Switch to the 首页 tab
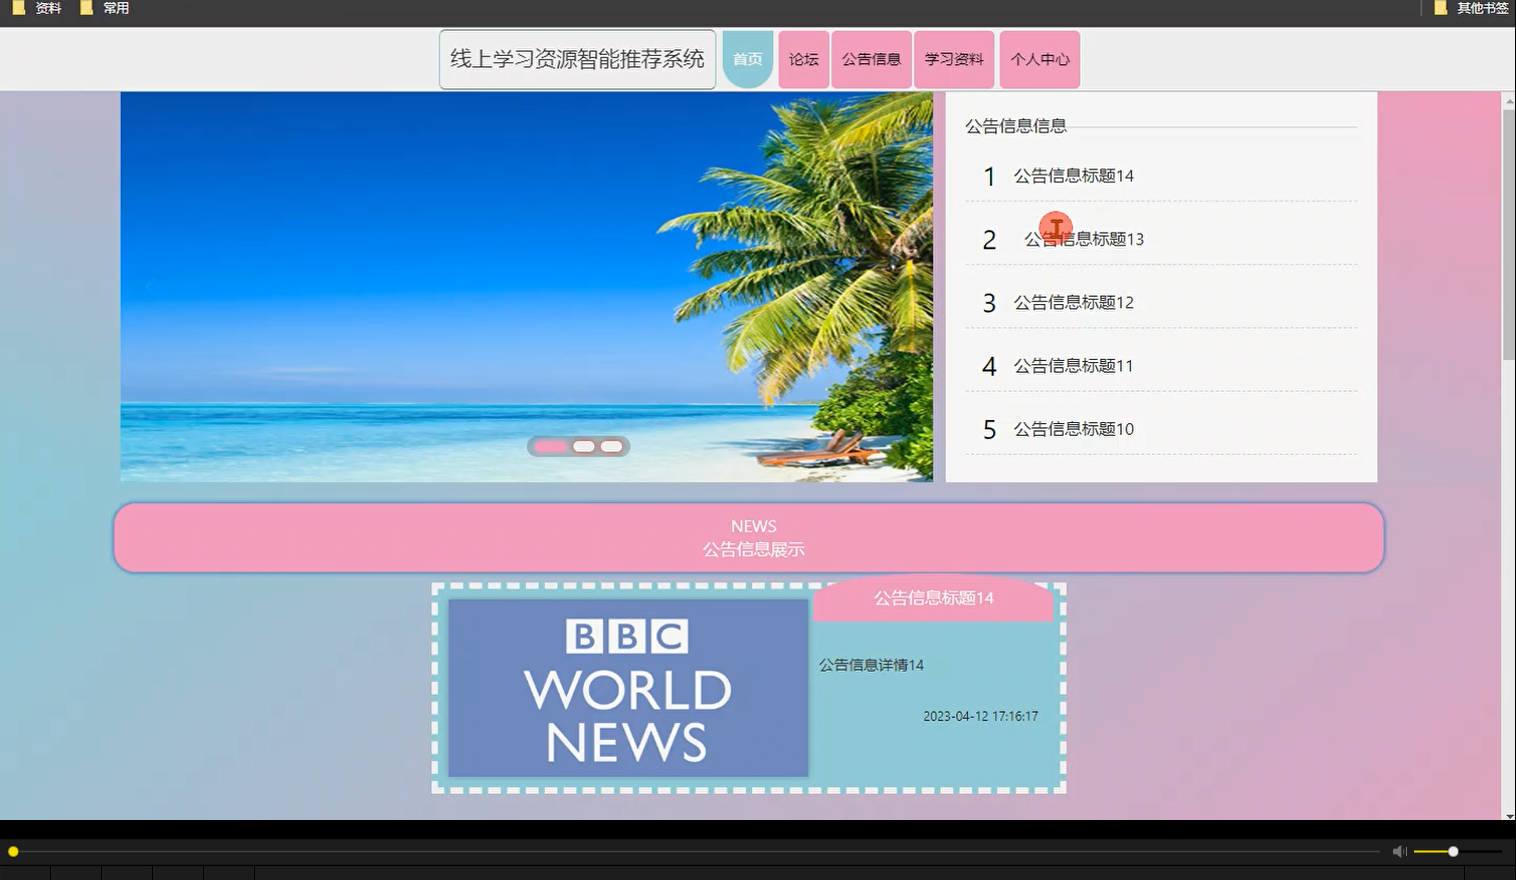The height and width of the screenshot is (880, 1516). click(747, 59)
